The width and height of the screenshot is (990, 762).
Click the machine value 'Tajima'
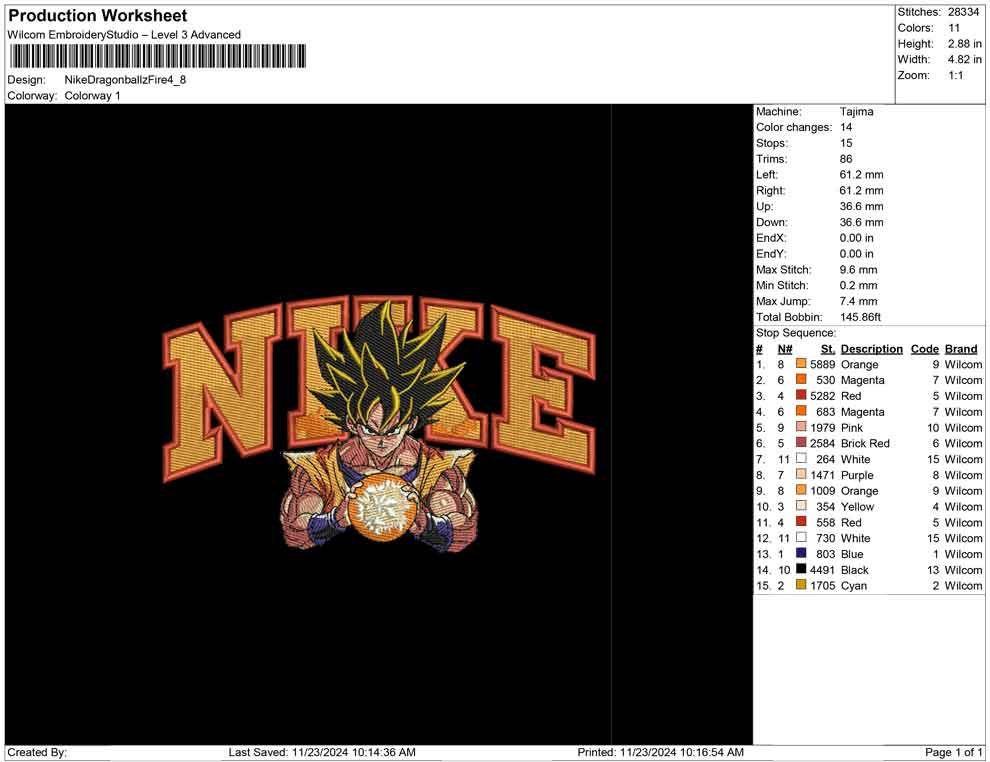coord(856,112)
